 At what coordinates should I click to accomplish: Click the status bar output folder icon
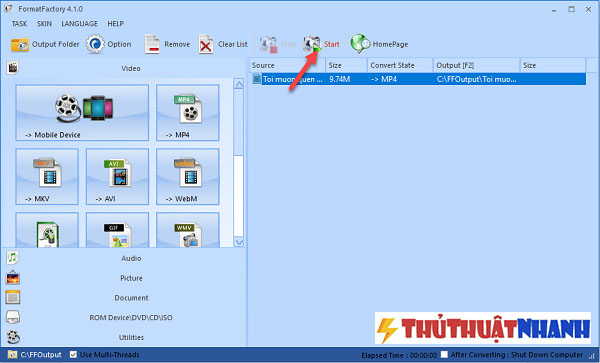12,355
